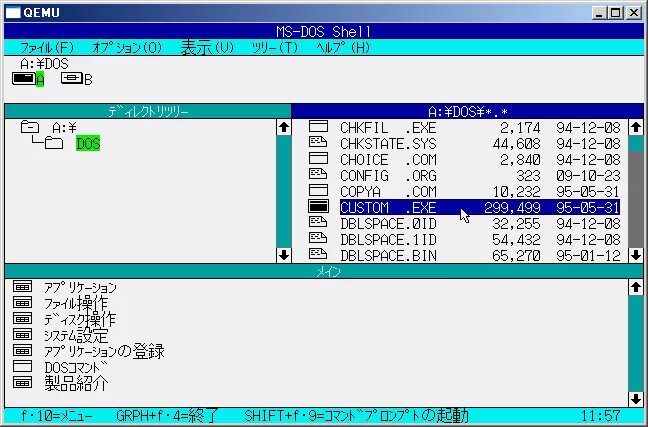The width and height of the screenshot is (648, 427).
Task: Click the file list scrollbar thumb
Action: pos(636,144)
